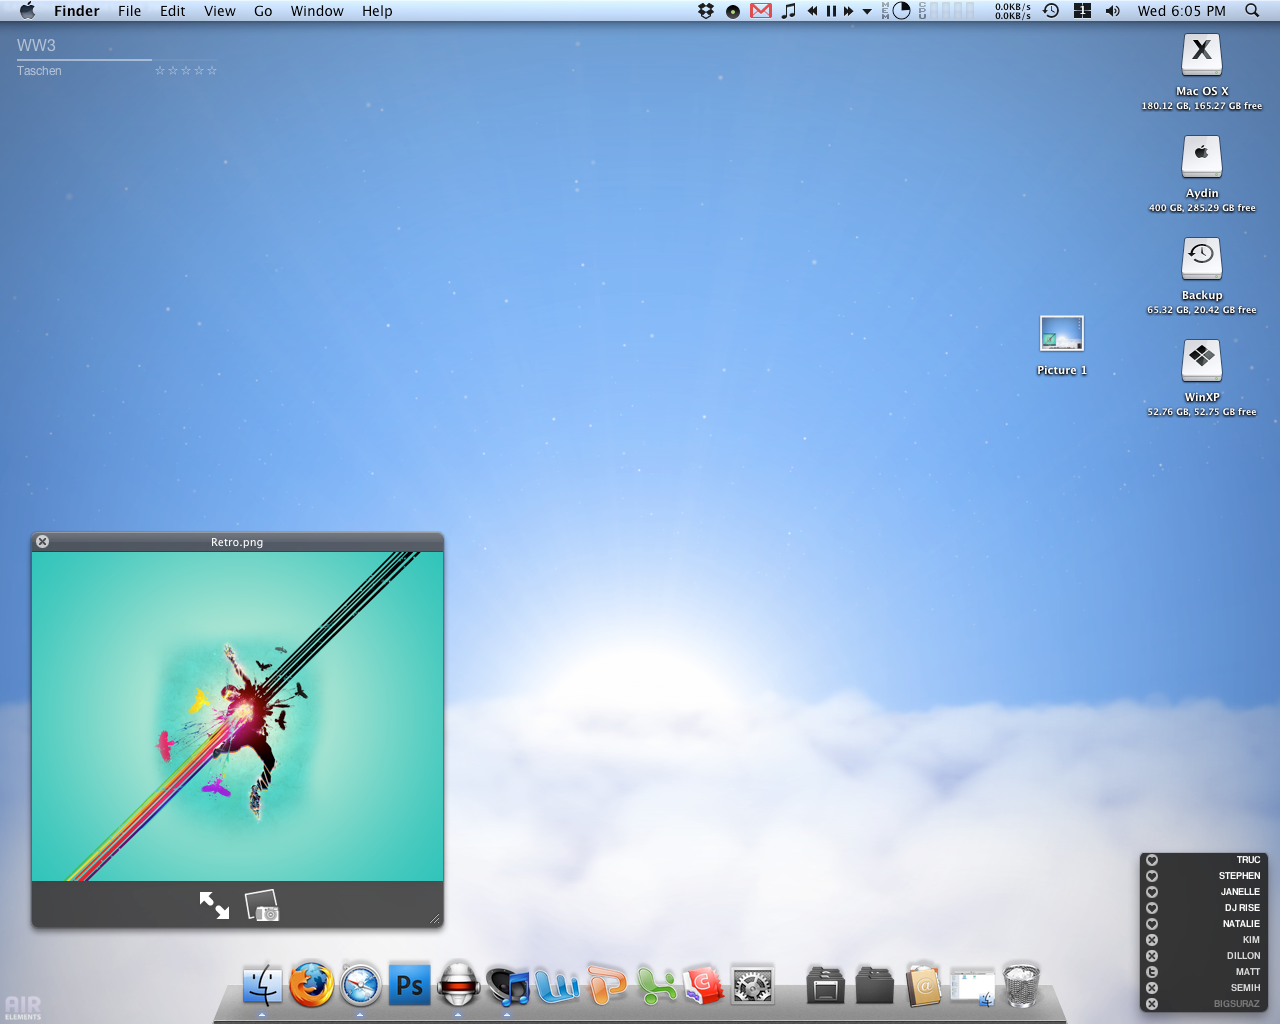Open the Dropbox menu bar icon
Screen dimensions: 1280x1024
[x=706, y=11]
